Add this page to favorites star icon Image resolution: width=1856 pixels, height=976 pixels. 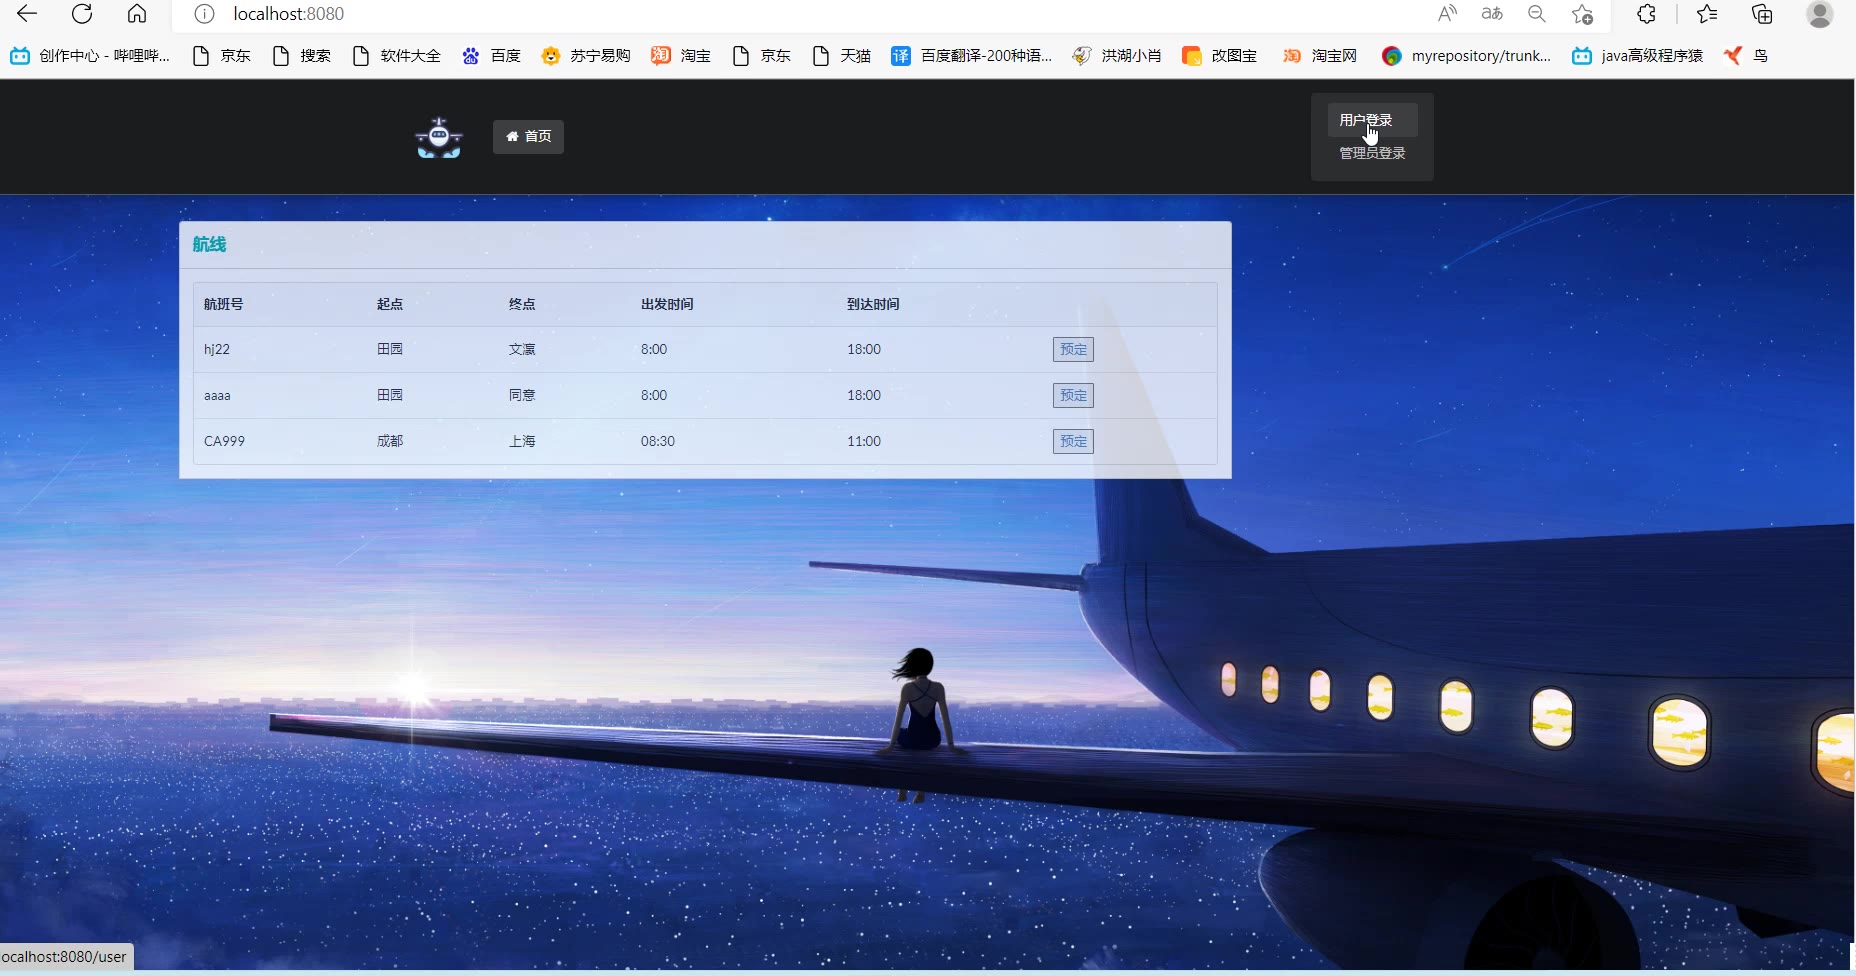point(1582,14)
